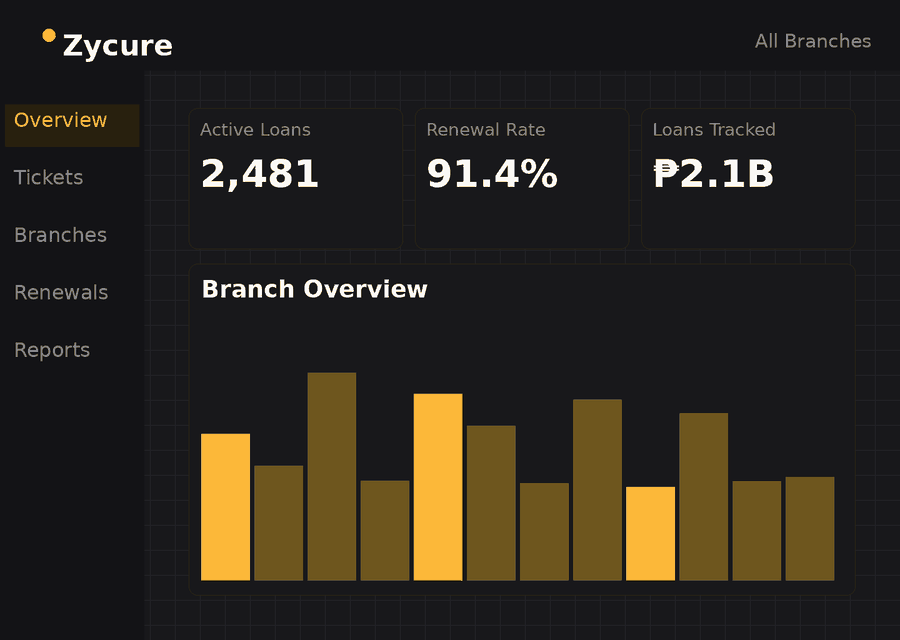Viewport: 900px width, 640px height.
Task: Click the 91.4% value
Action: [x=492, y=173]
